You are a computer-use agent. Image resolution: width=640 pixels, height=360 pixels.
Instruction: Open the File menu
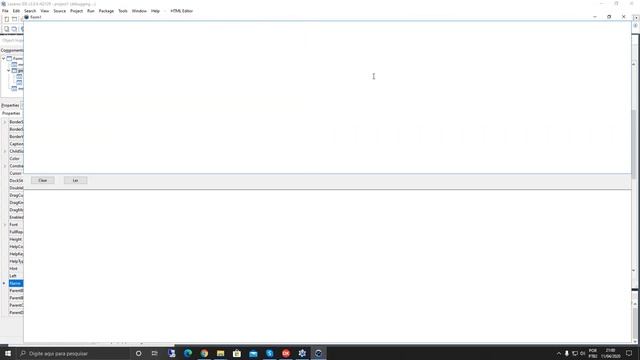[5, 11]
